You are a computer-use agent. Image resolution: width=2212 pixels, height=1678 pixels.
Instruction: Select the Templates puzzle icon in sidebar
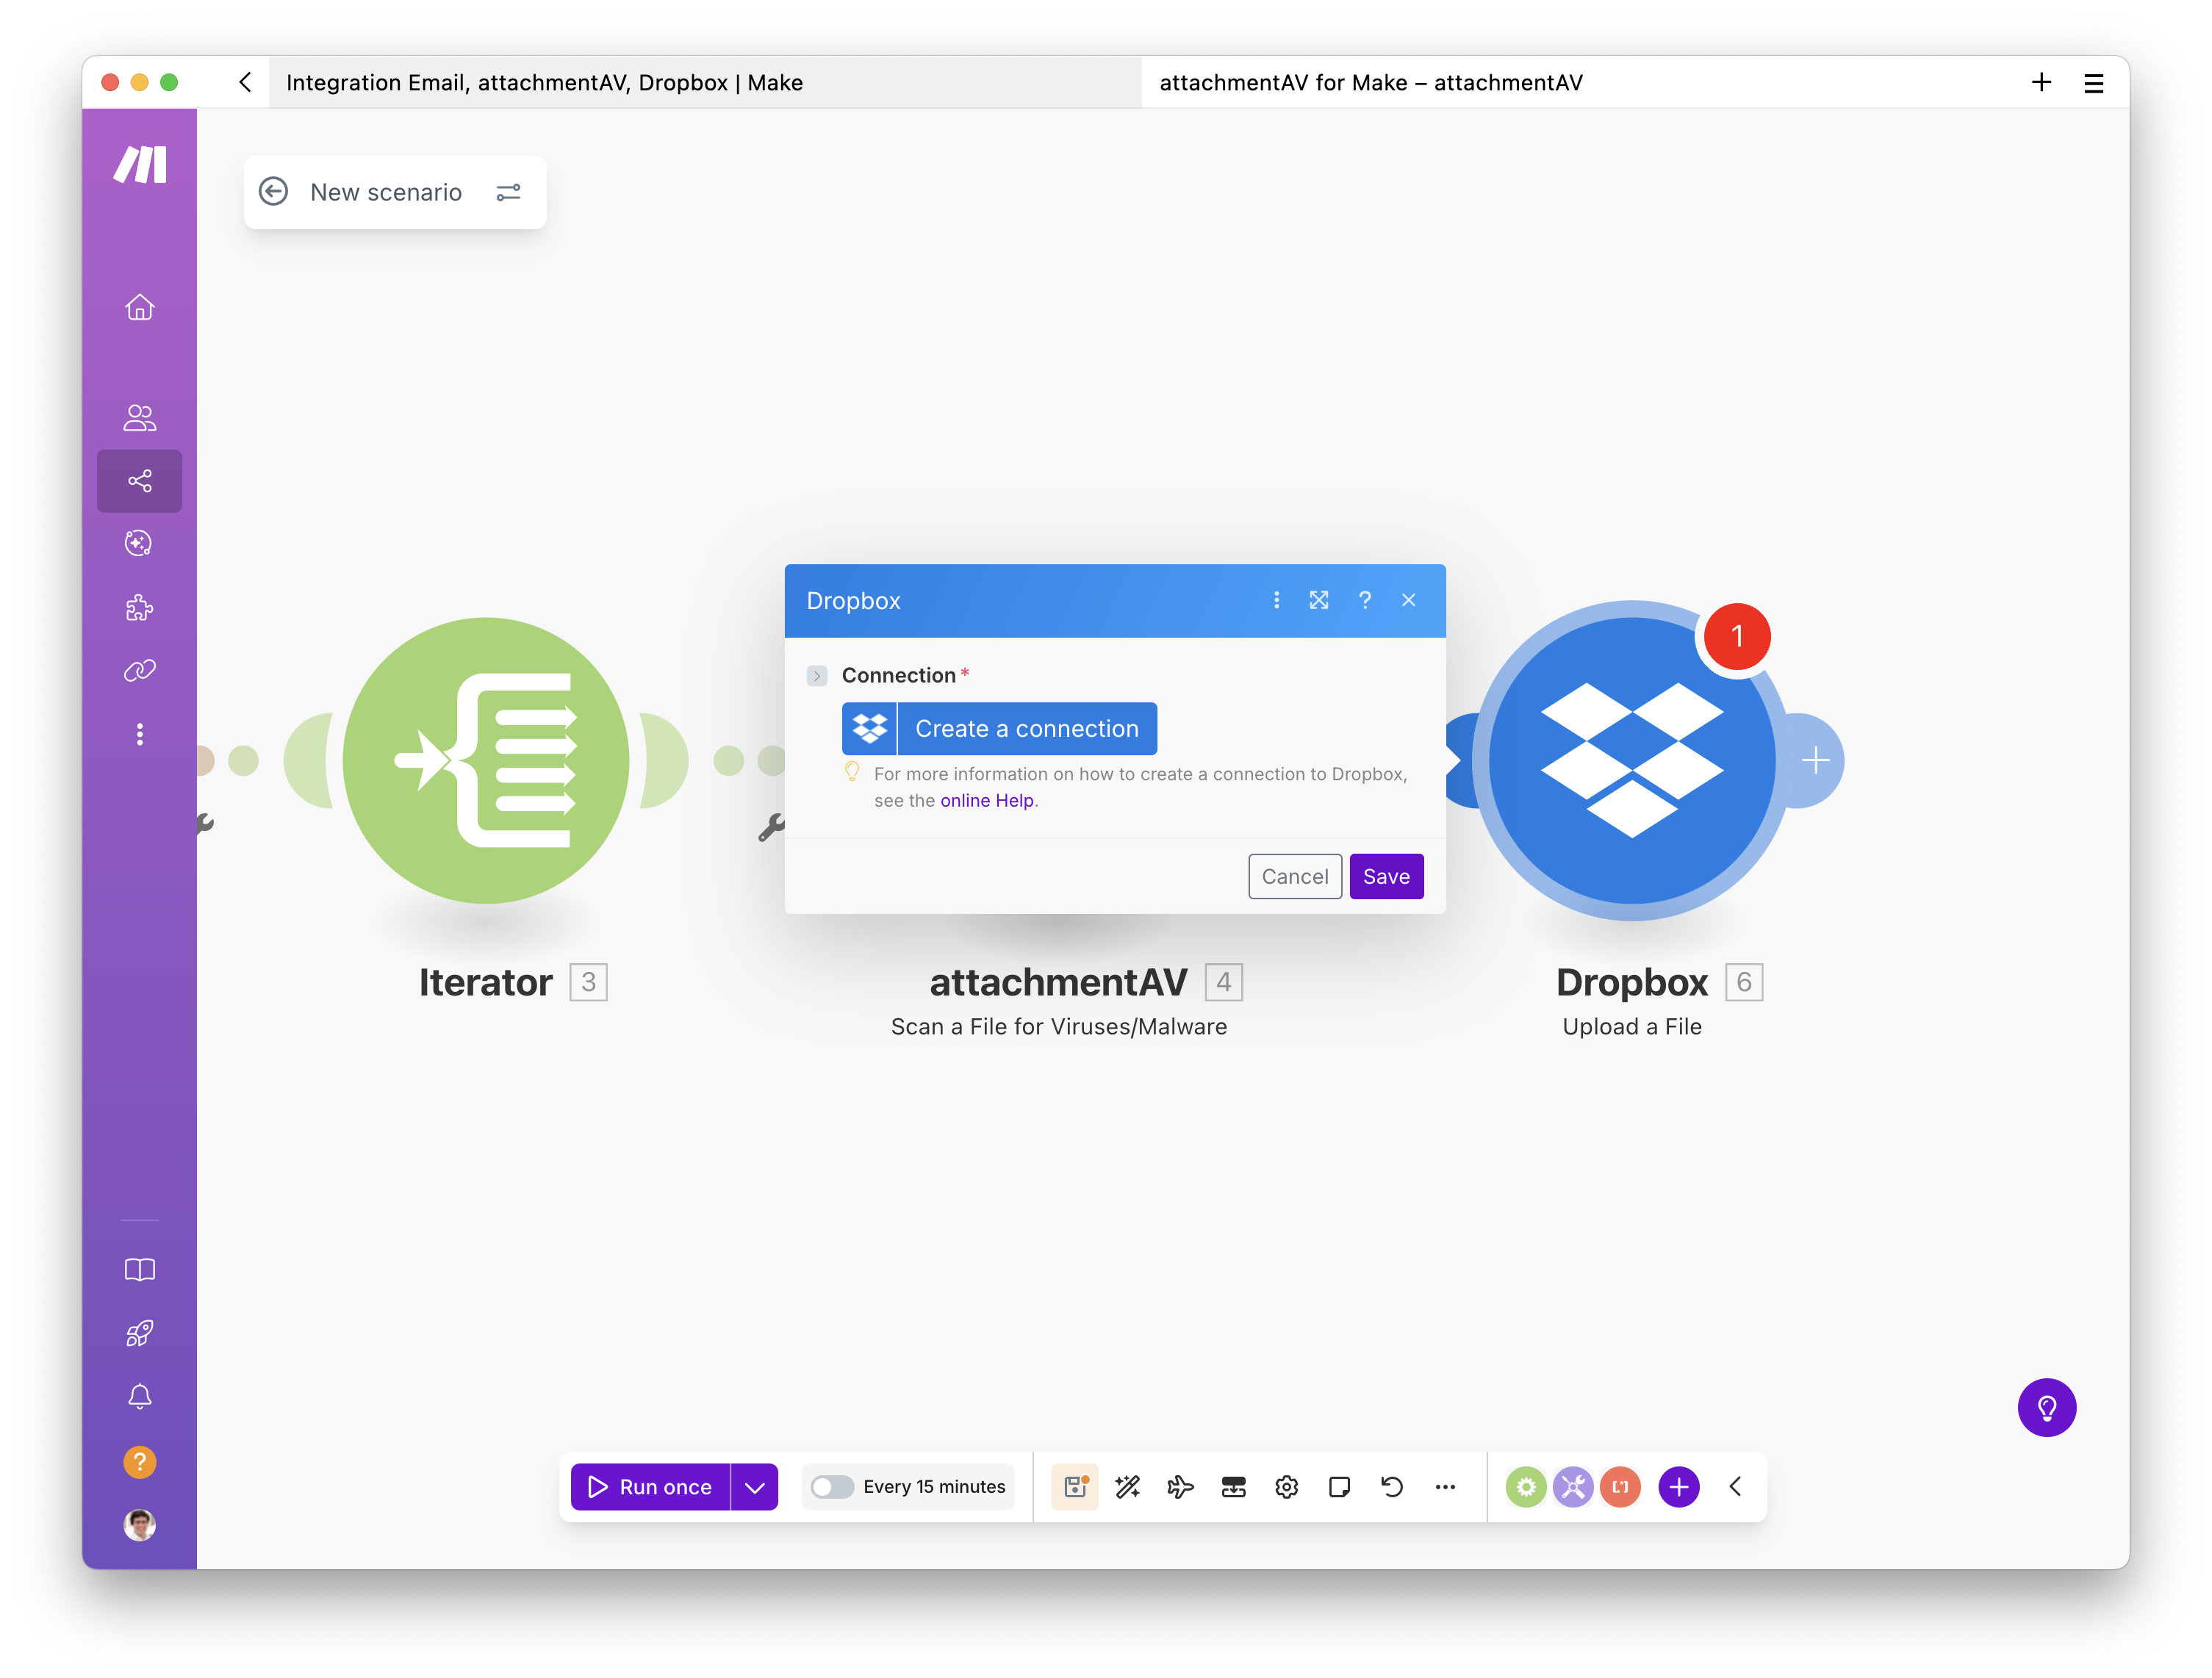pyautogui.click(x=139, y=608)
